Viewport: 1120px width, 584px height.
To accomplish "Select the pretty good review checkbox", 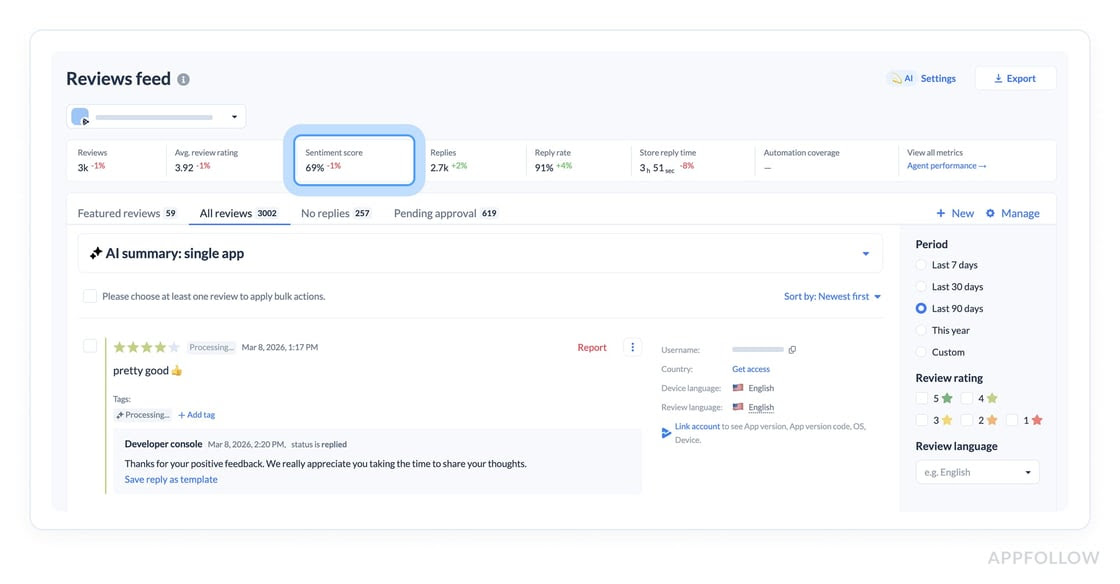I will click(x=90, y=346).
